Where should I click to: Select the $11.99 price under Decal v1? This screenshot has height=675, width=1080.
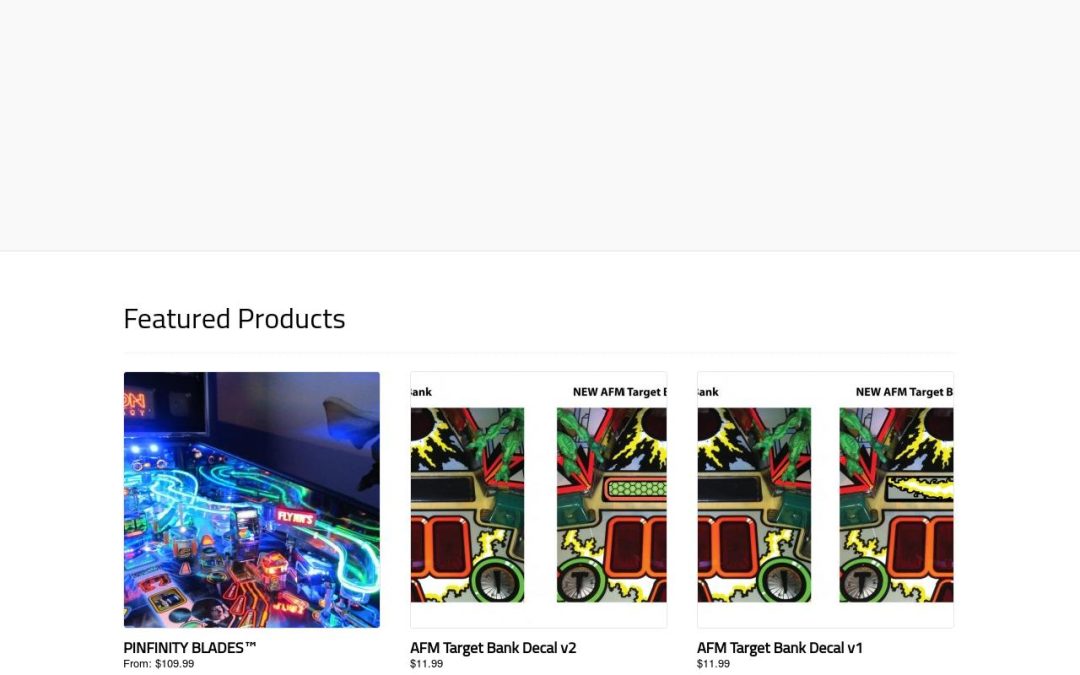(x=713, y=664)
